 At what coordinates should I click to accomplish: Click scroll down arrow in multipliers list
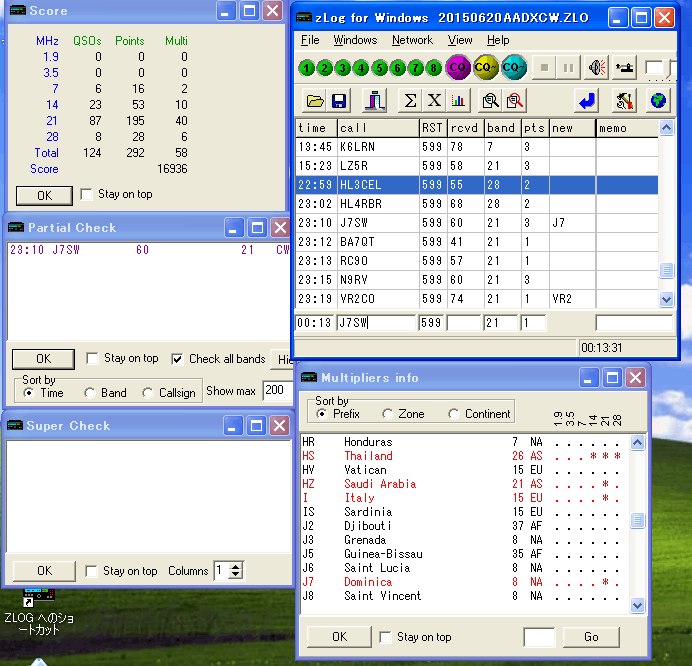coord(637,605)
